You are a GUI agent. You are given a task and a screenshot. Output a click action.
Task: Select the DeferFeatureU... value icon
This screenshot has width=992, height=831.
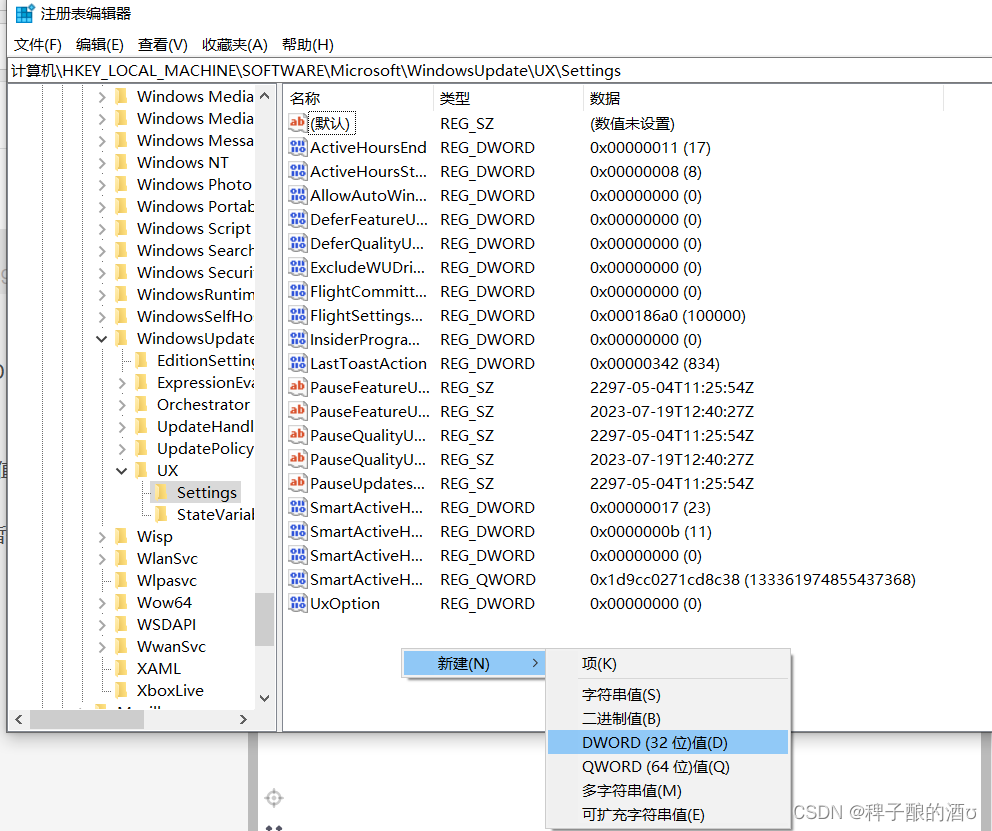297,219
